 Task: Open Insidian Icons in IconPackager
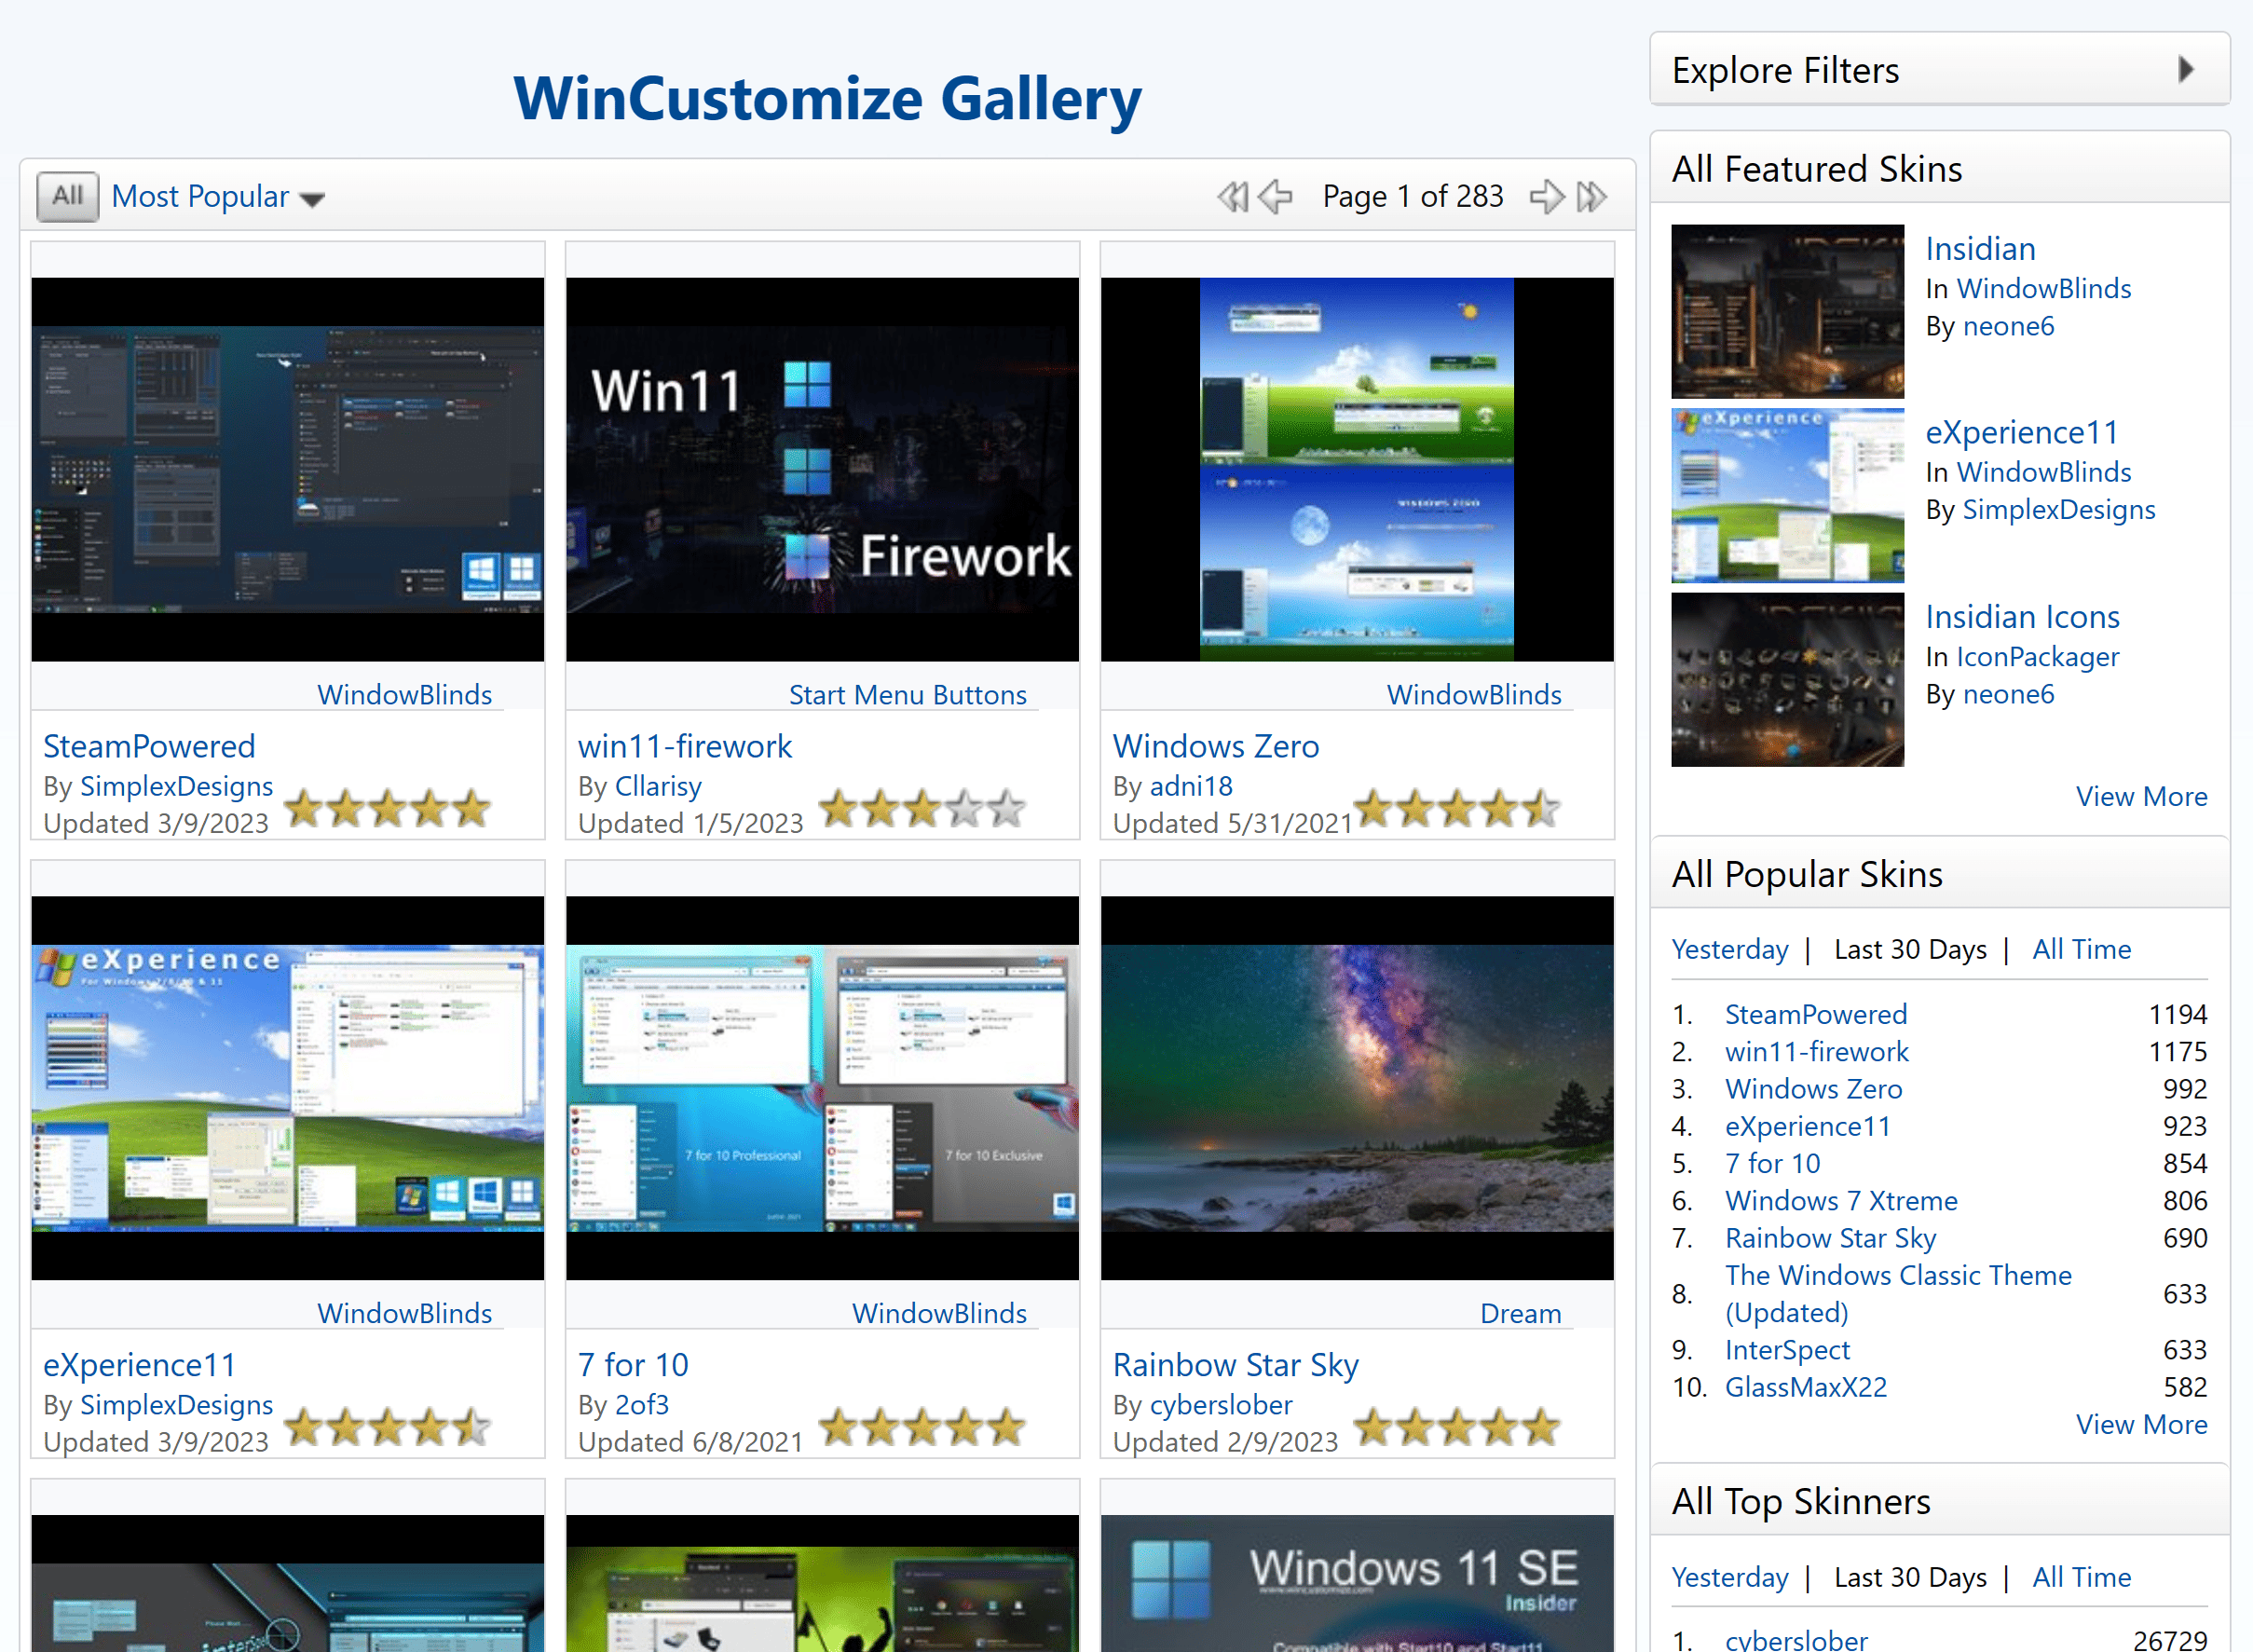2022,617
